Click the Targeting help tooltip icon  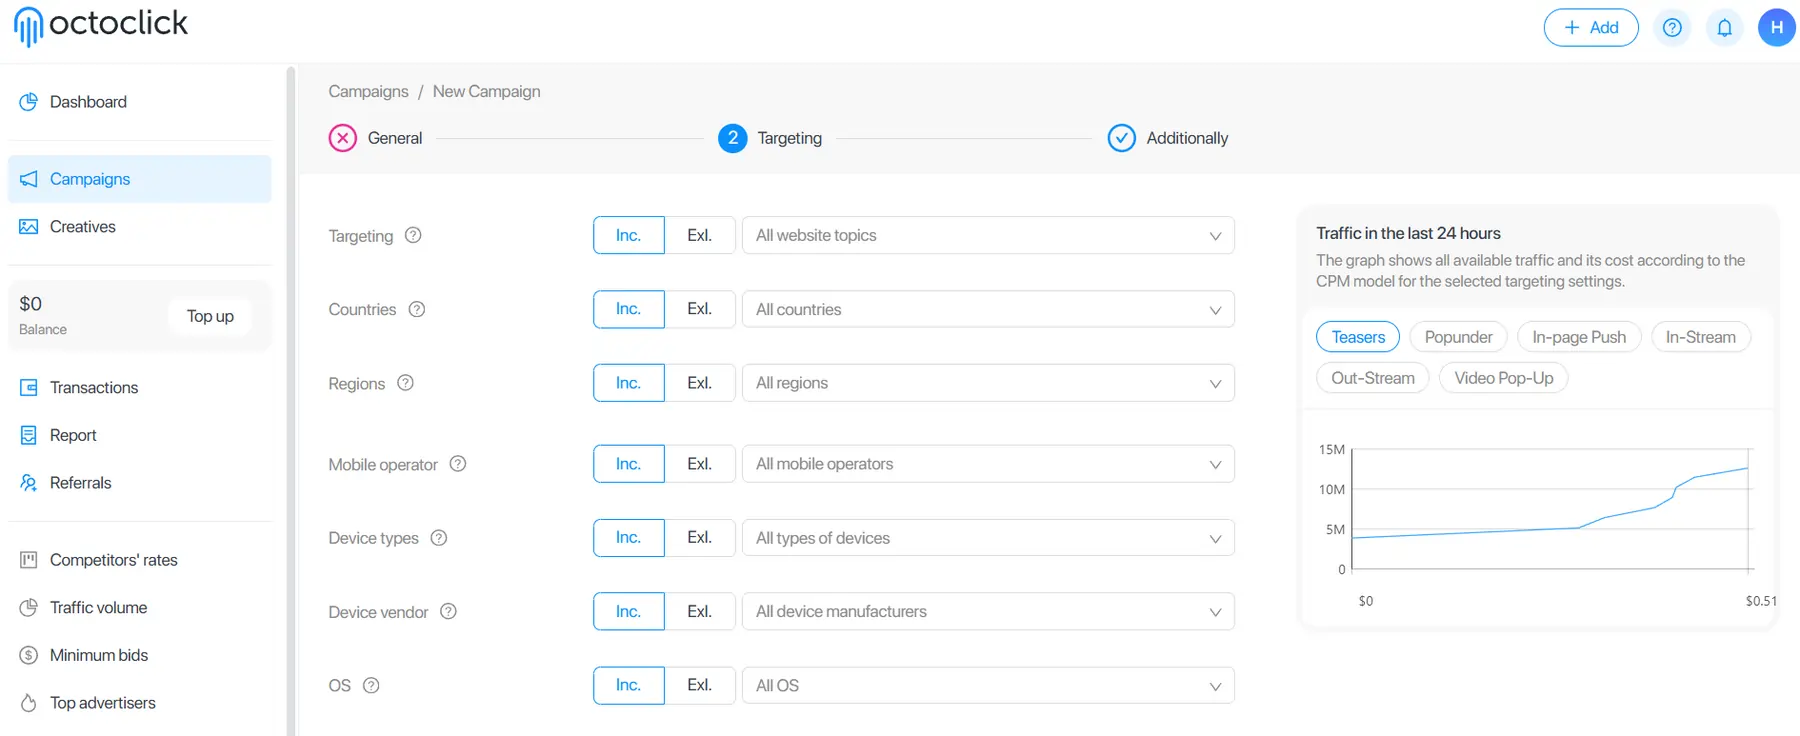tap(413, 235)
